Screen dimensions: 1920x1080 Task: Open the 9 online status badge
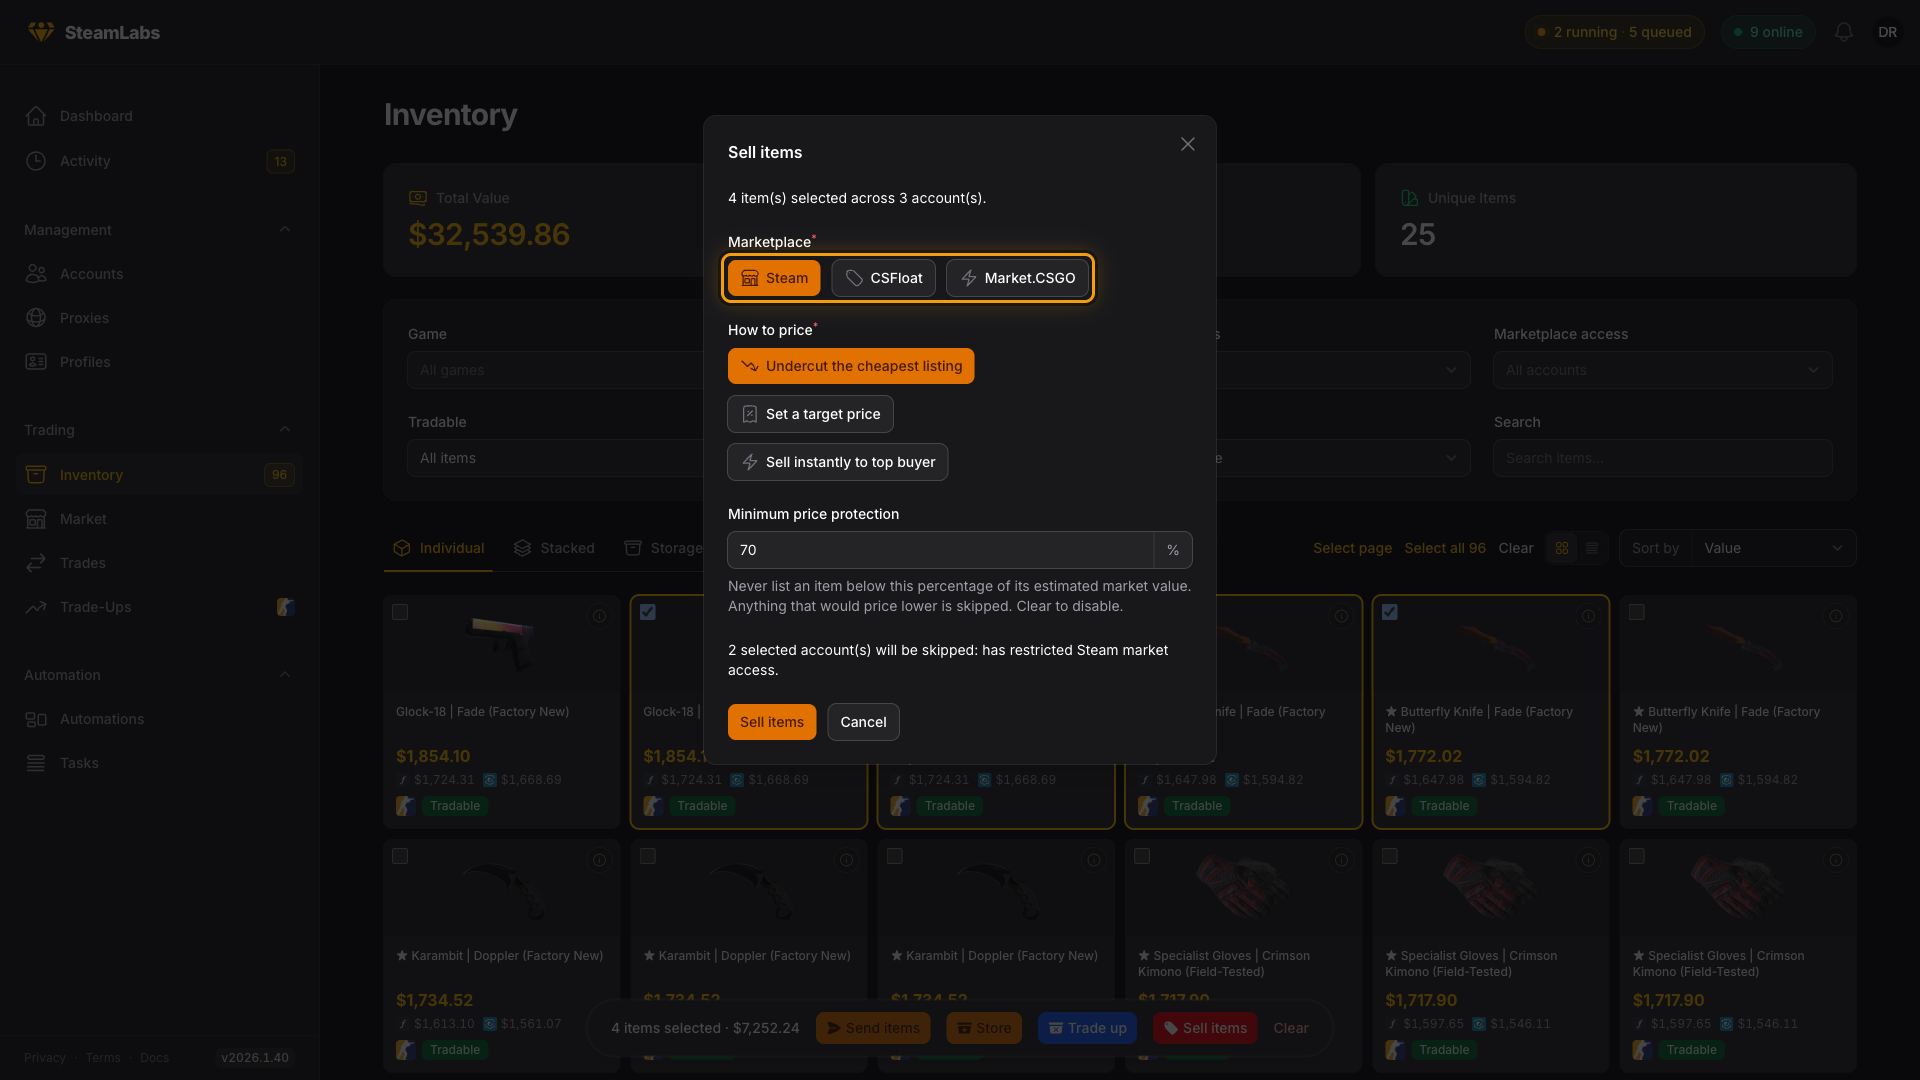point(1768,32)
